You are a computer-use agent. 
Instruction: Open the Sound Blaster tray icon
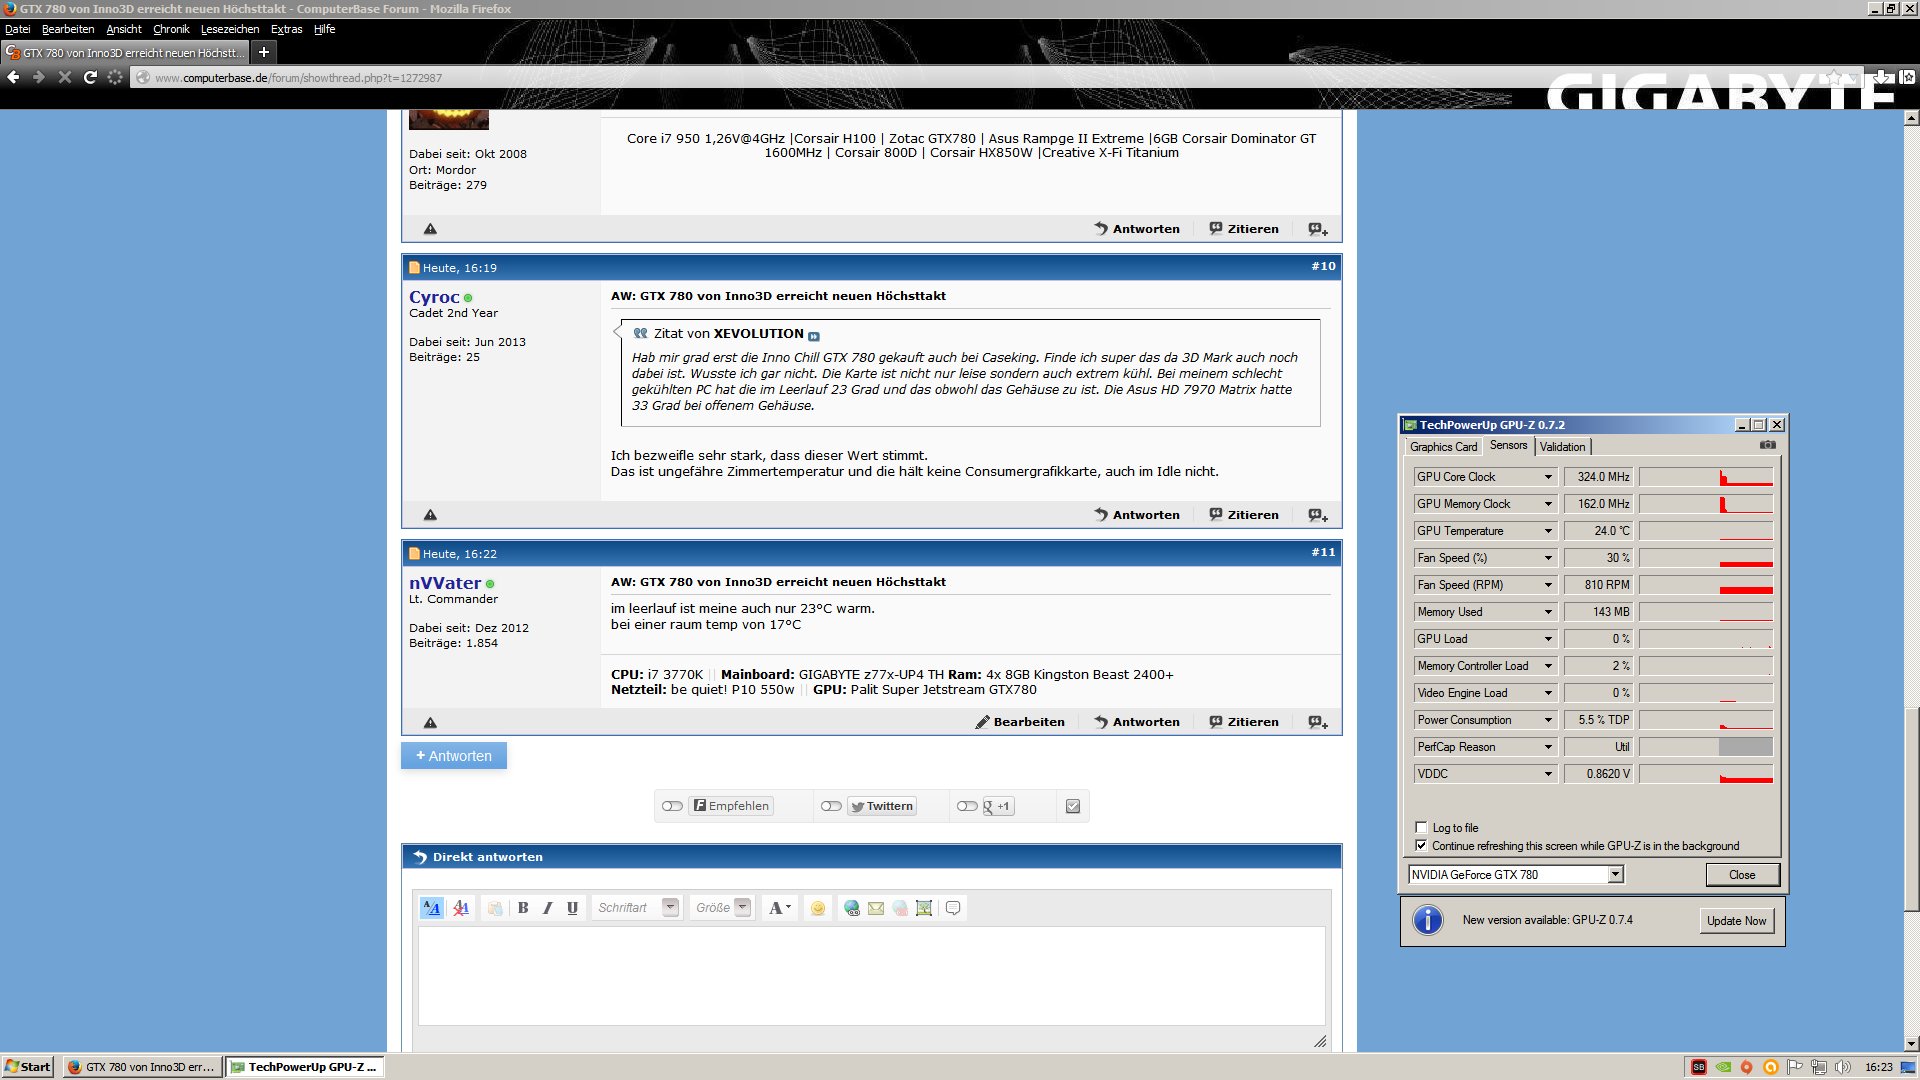[x=1699, y=1067]
